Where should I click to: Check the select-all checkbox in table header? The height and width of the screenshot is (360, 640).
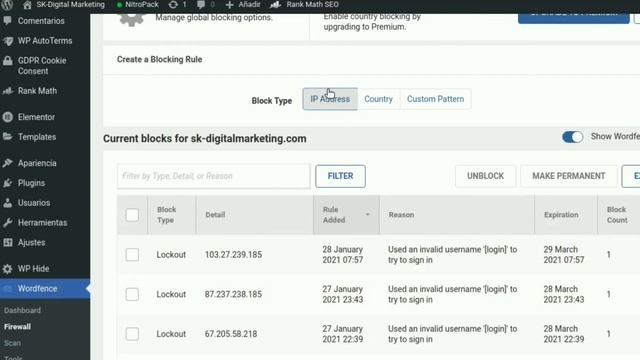(132, 215)
